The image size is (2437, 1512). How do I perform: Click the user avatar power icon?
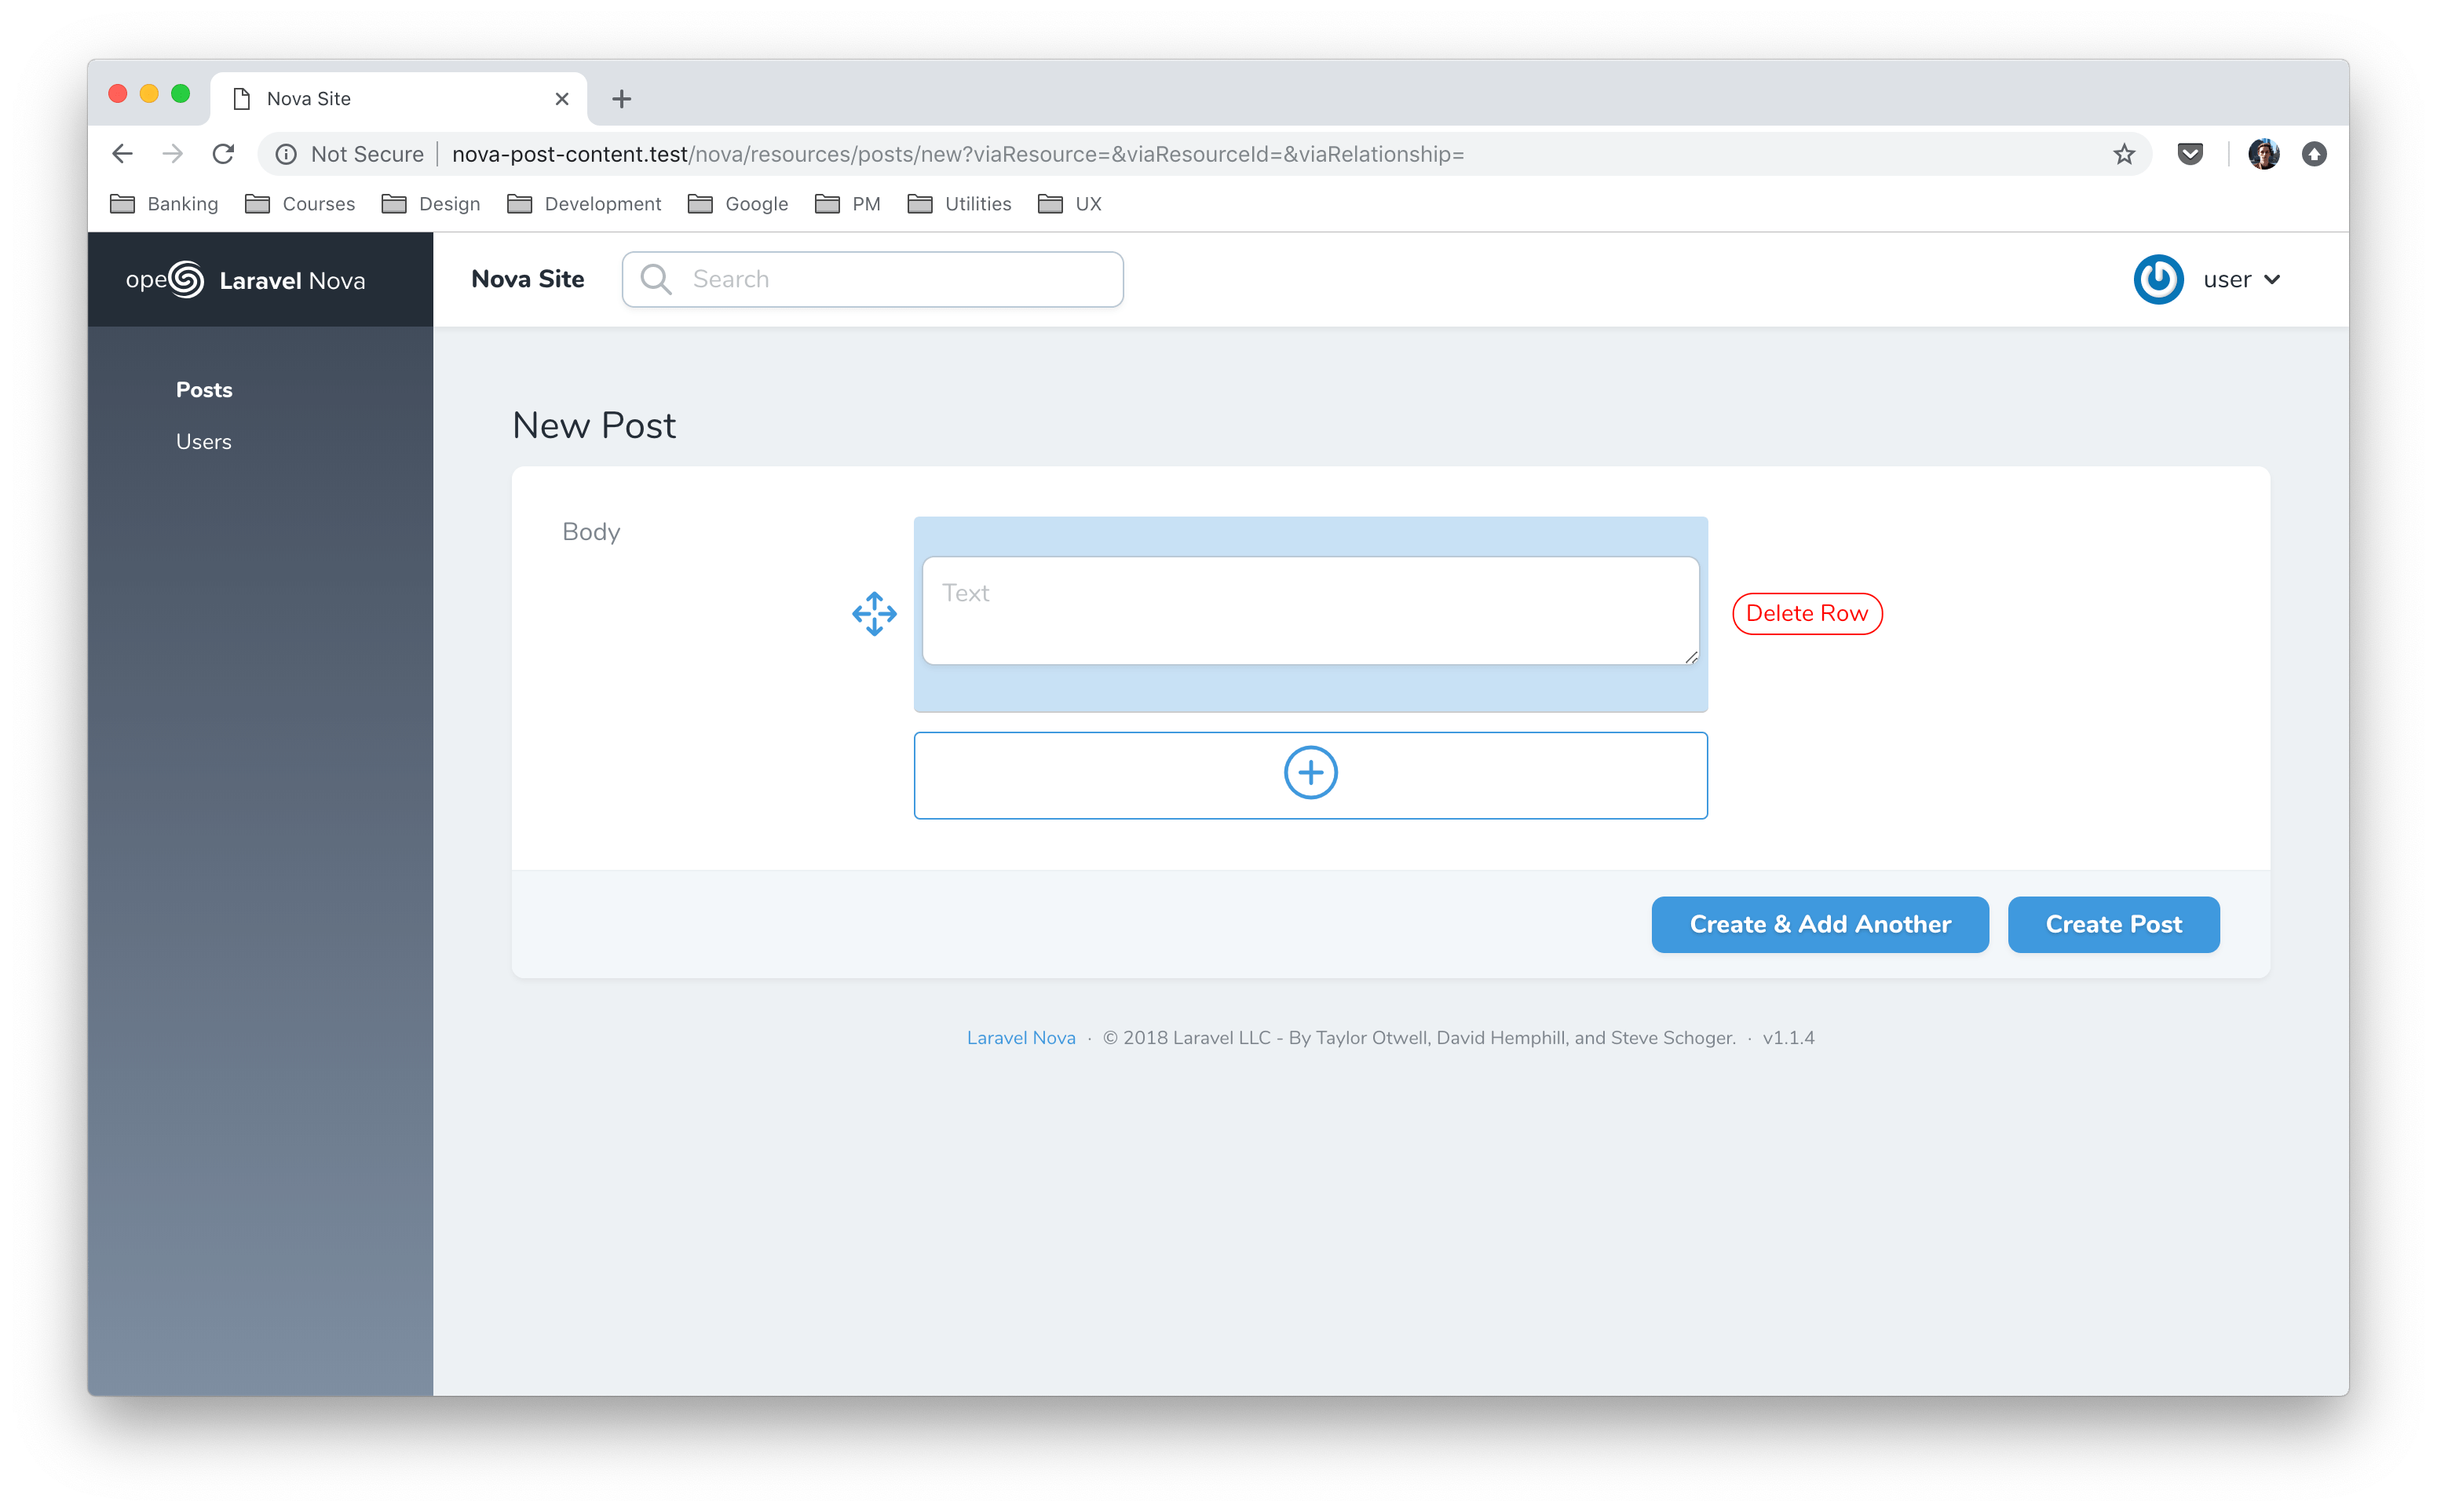pyautogui.click(x=2158, y=280)
